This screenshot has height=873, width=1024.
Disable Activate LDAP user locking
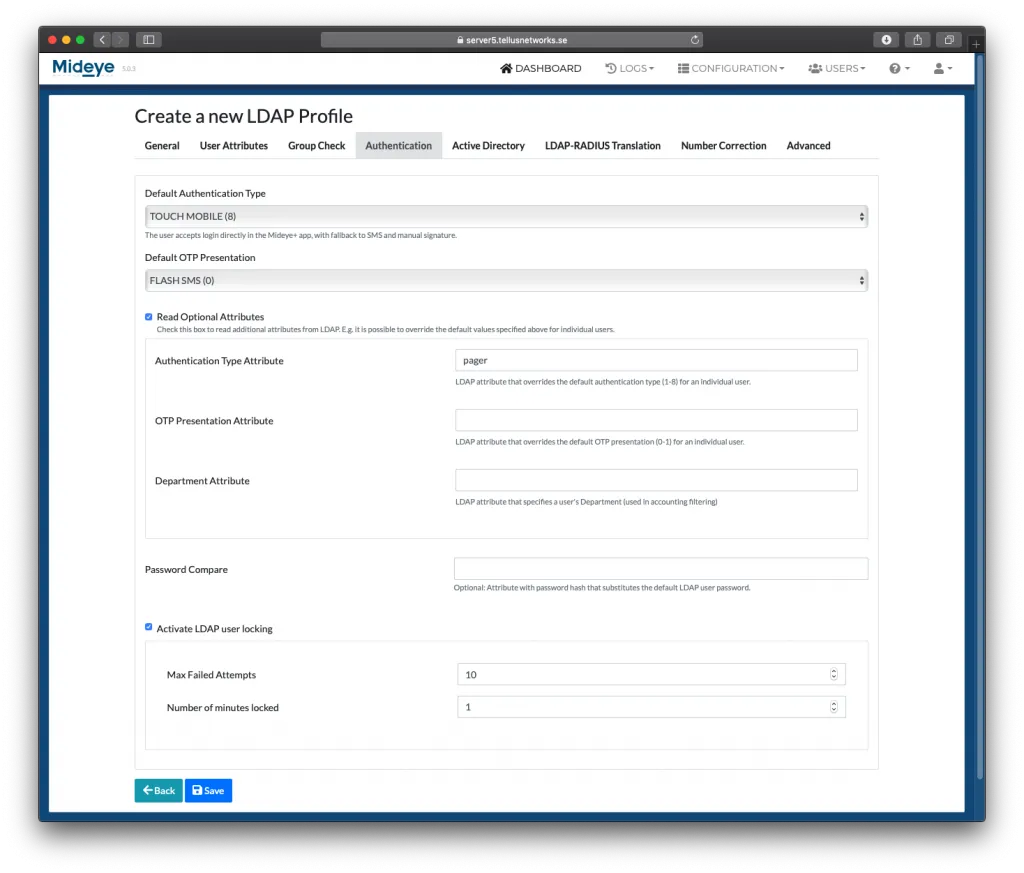click(148, 627)
